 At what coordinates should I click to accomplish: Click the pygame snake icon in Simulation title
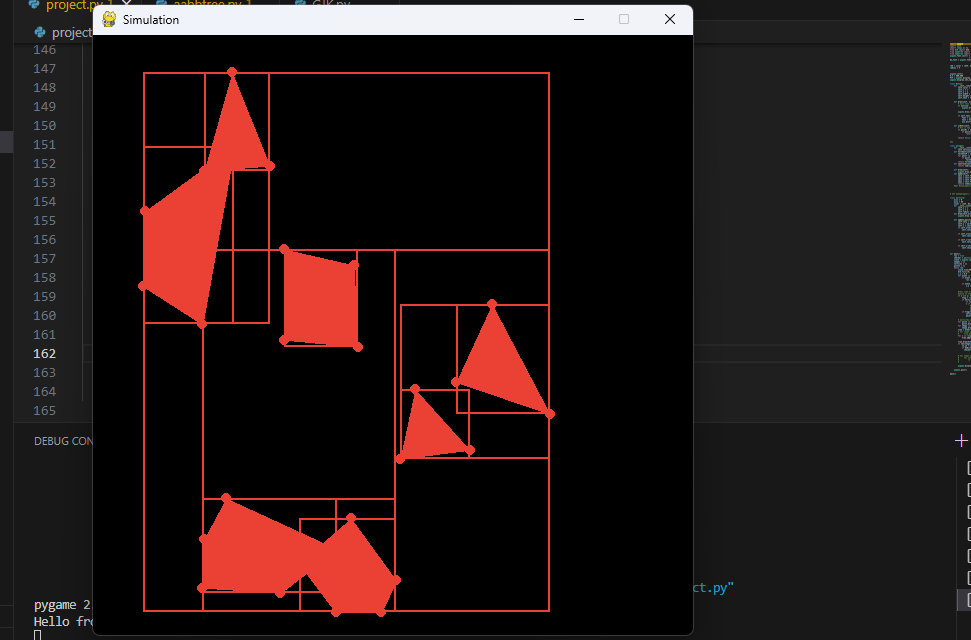[109, 19]
